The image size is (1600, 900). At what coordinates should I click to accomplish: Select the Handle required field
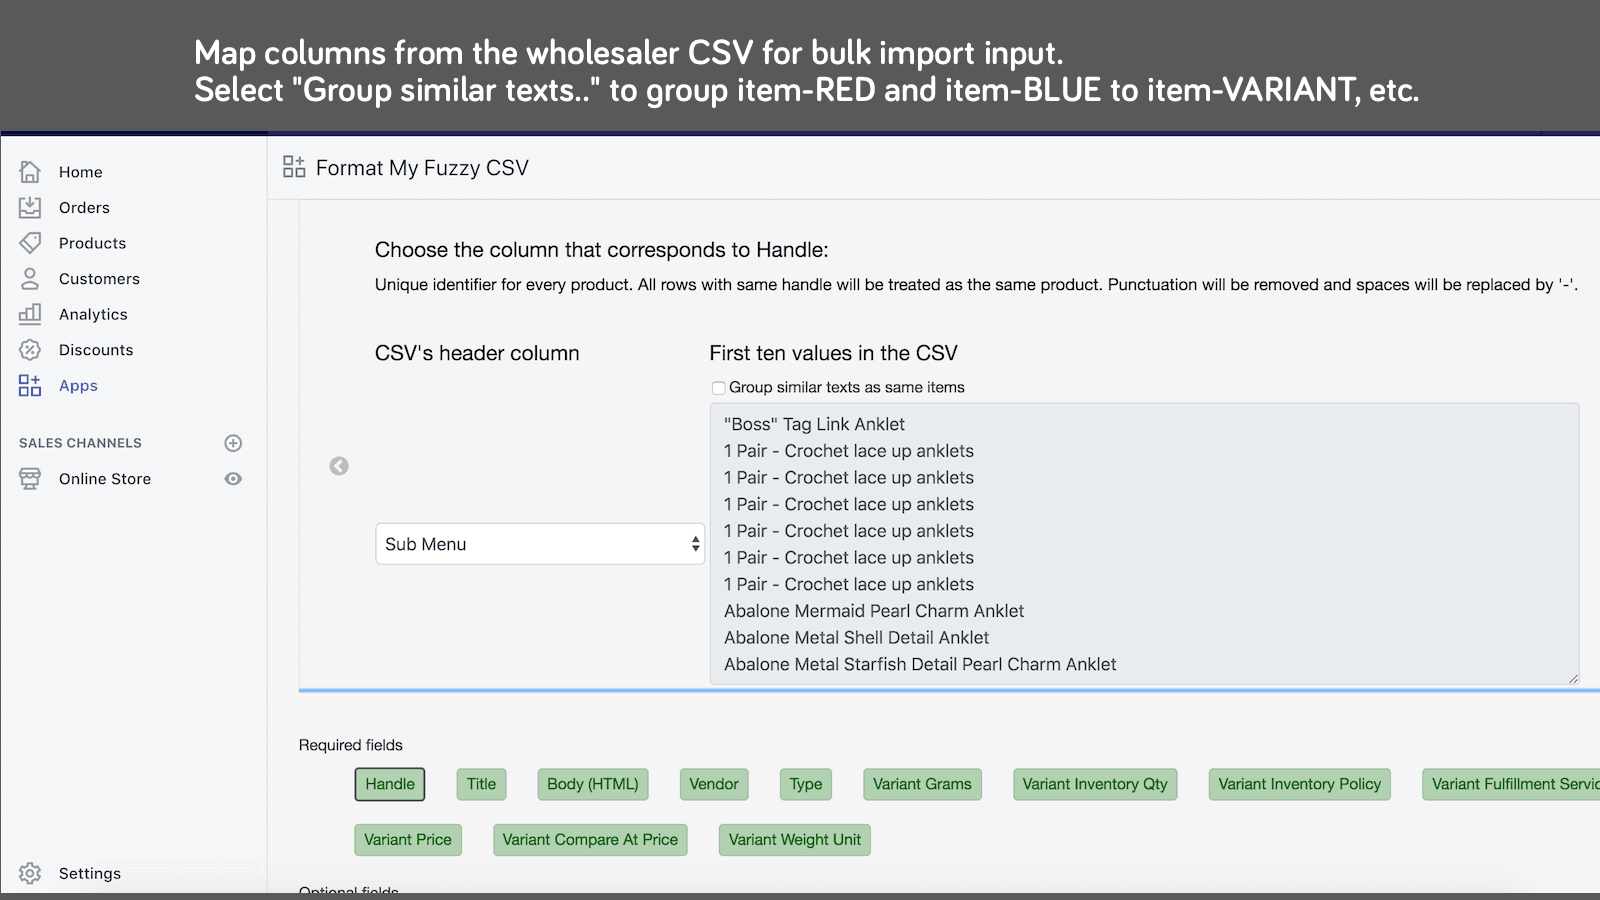(x=390, y=784)
